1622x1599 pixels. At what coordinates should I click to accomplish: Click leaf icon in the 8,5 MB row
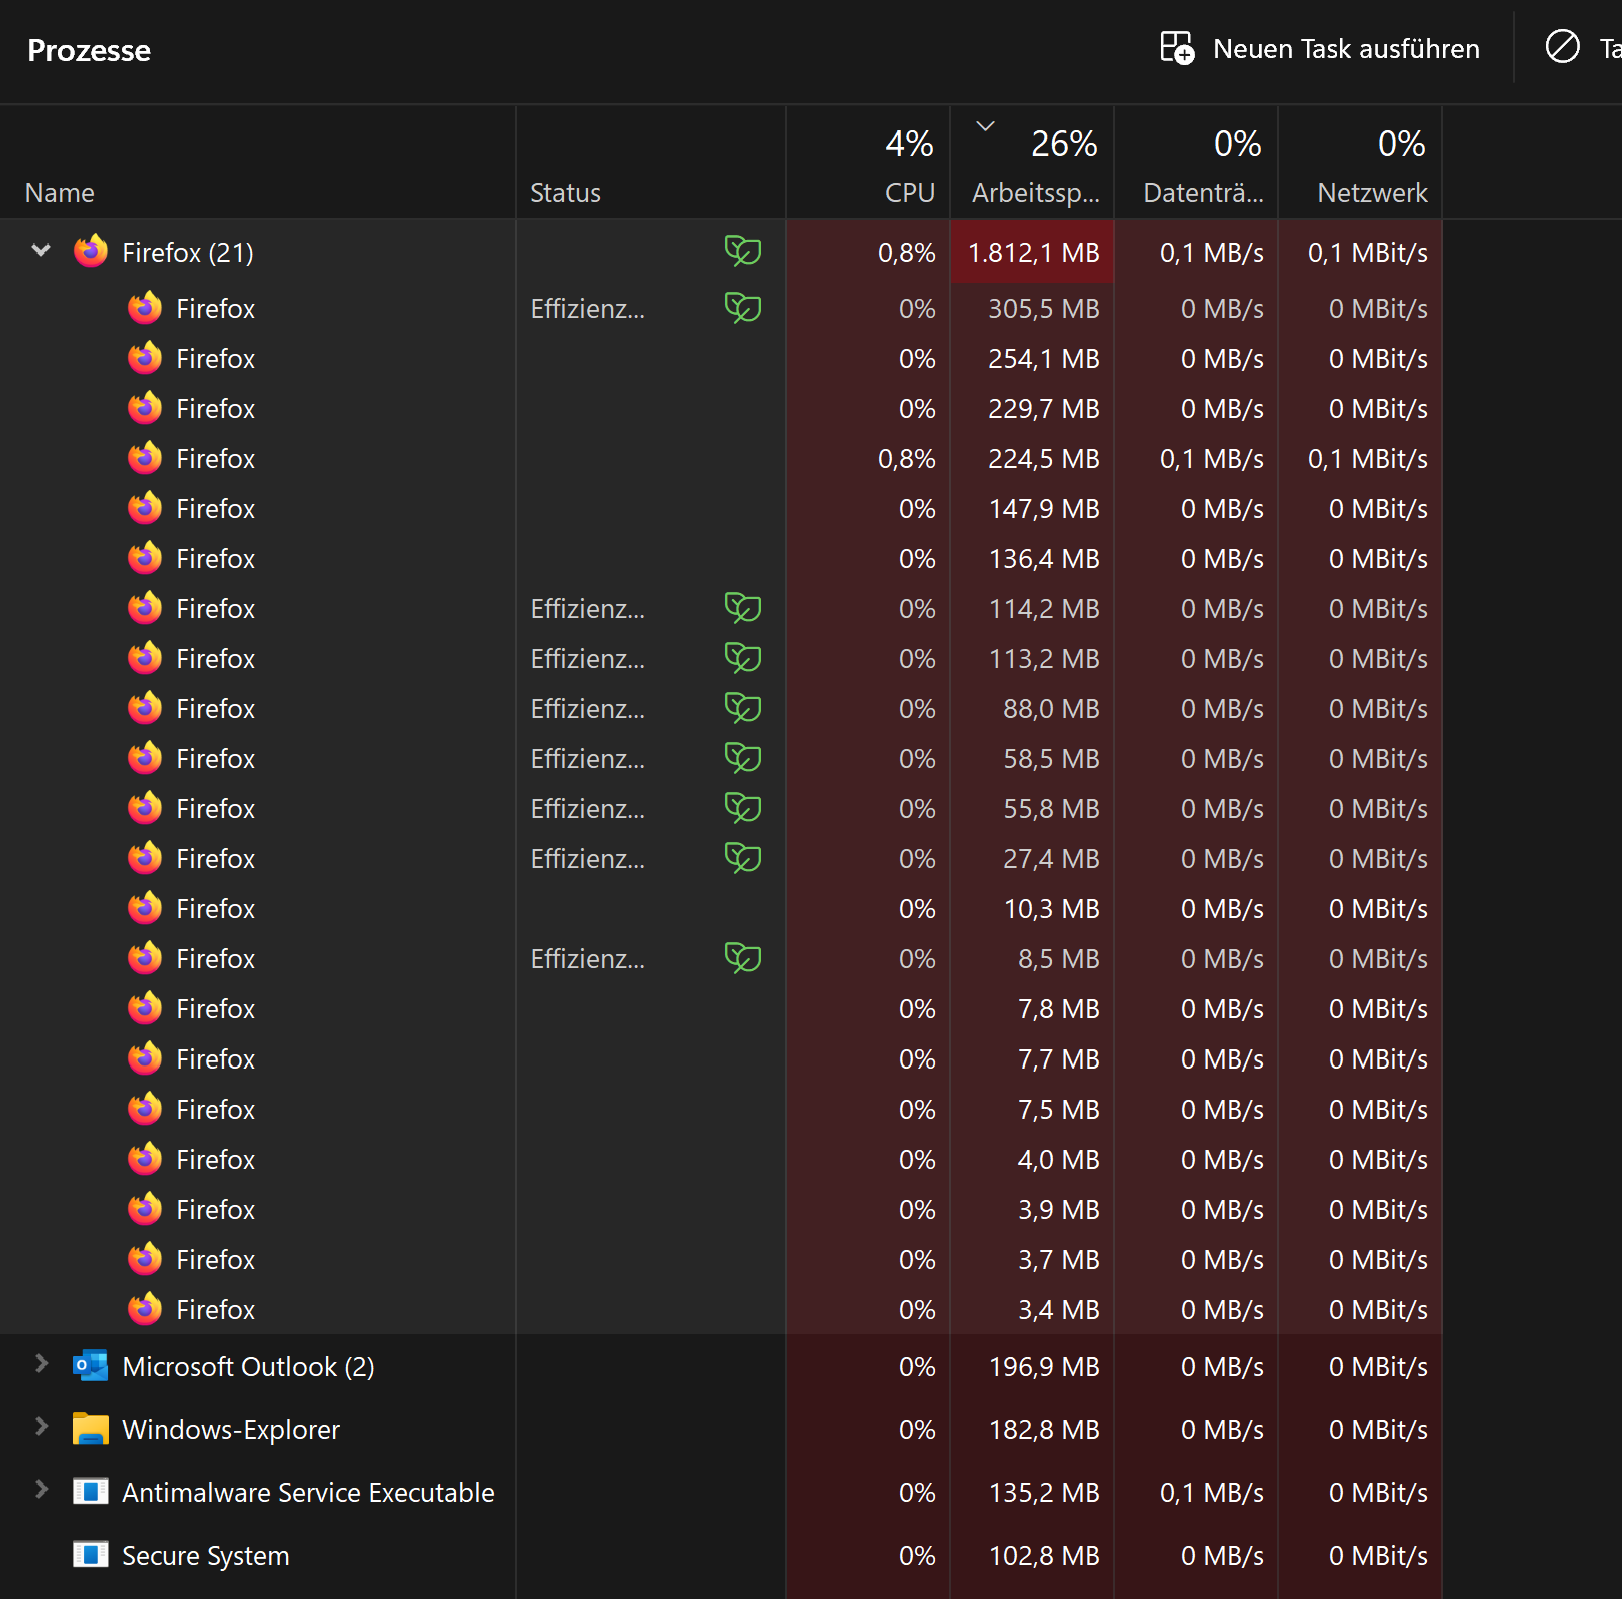point(743,958)
